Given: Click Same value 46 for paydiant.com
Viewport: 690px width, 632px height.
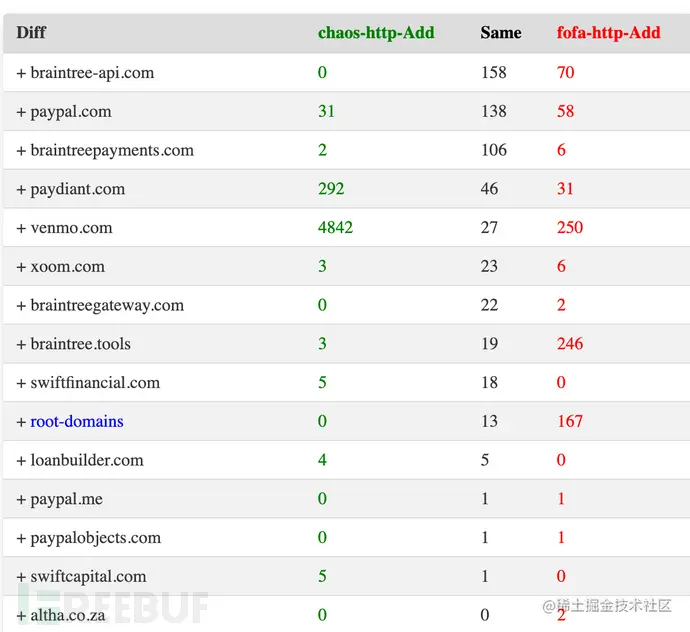Looking at the screenshot, I should [x=489, y=189].
